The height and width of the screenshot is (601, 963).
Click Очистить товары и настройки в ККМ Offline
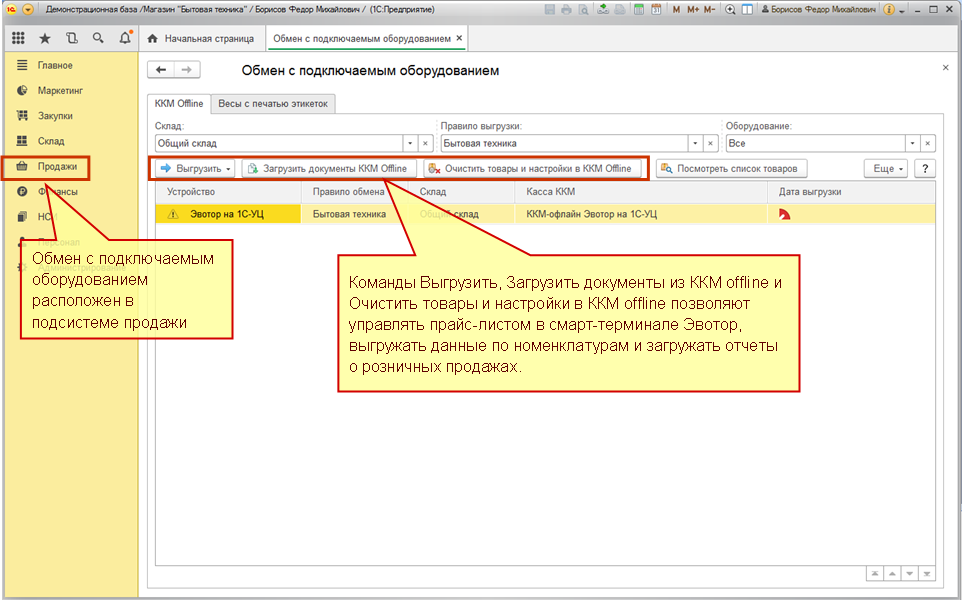pos(532,168)
